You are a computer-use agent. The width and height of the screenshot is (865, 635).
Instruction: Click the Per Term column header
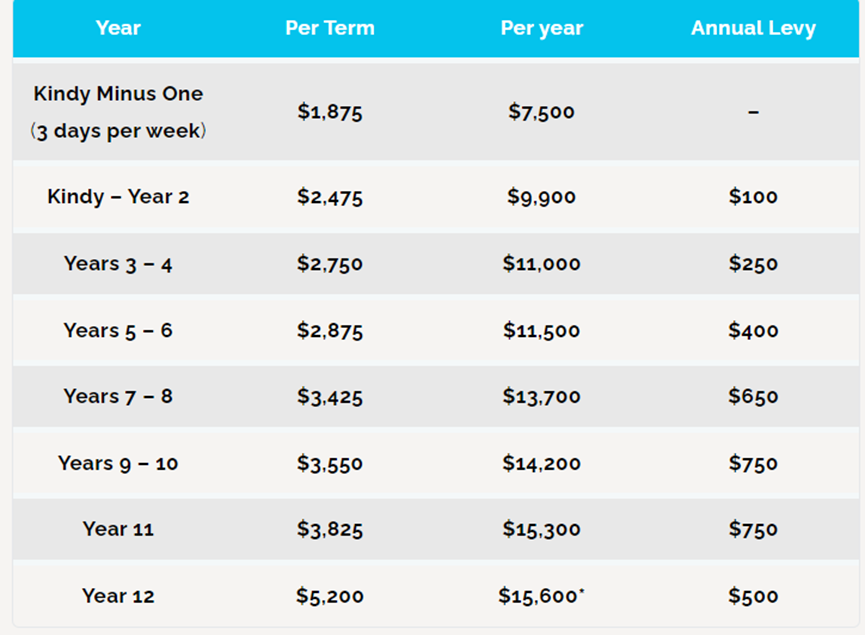[330, 28]
